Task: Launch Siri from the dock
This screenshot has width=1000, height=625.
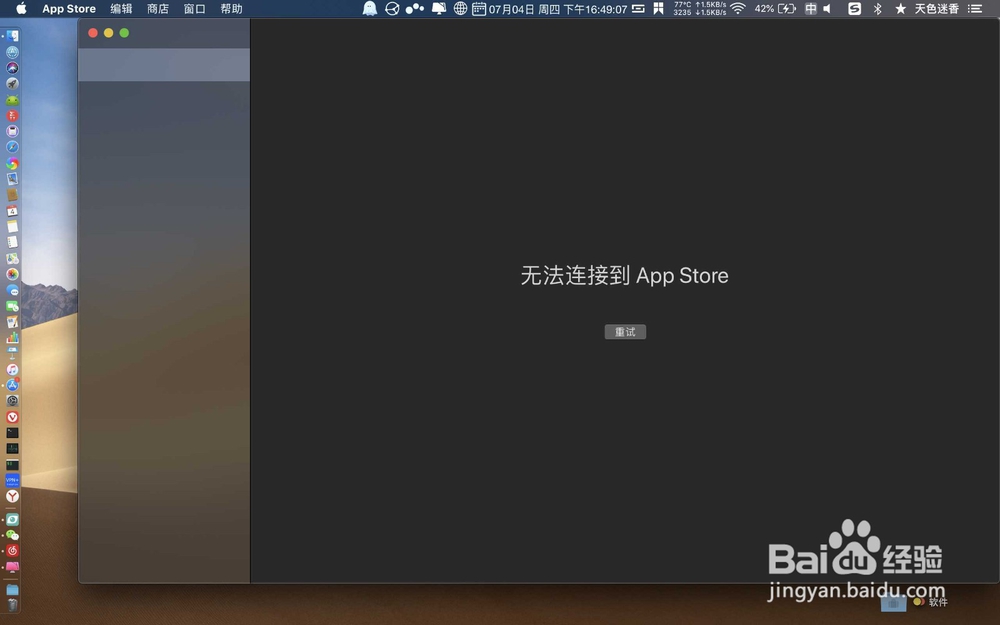Action: click(12, 68)
